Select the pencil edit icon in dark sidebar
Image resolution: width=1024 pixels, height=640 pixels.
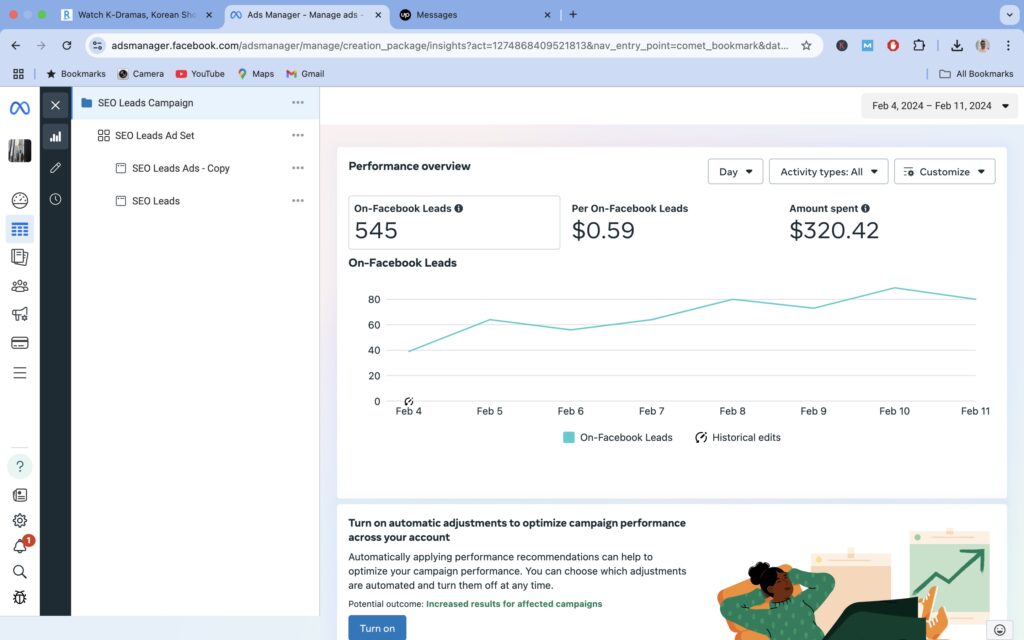coord(56,168)
